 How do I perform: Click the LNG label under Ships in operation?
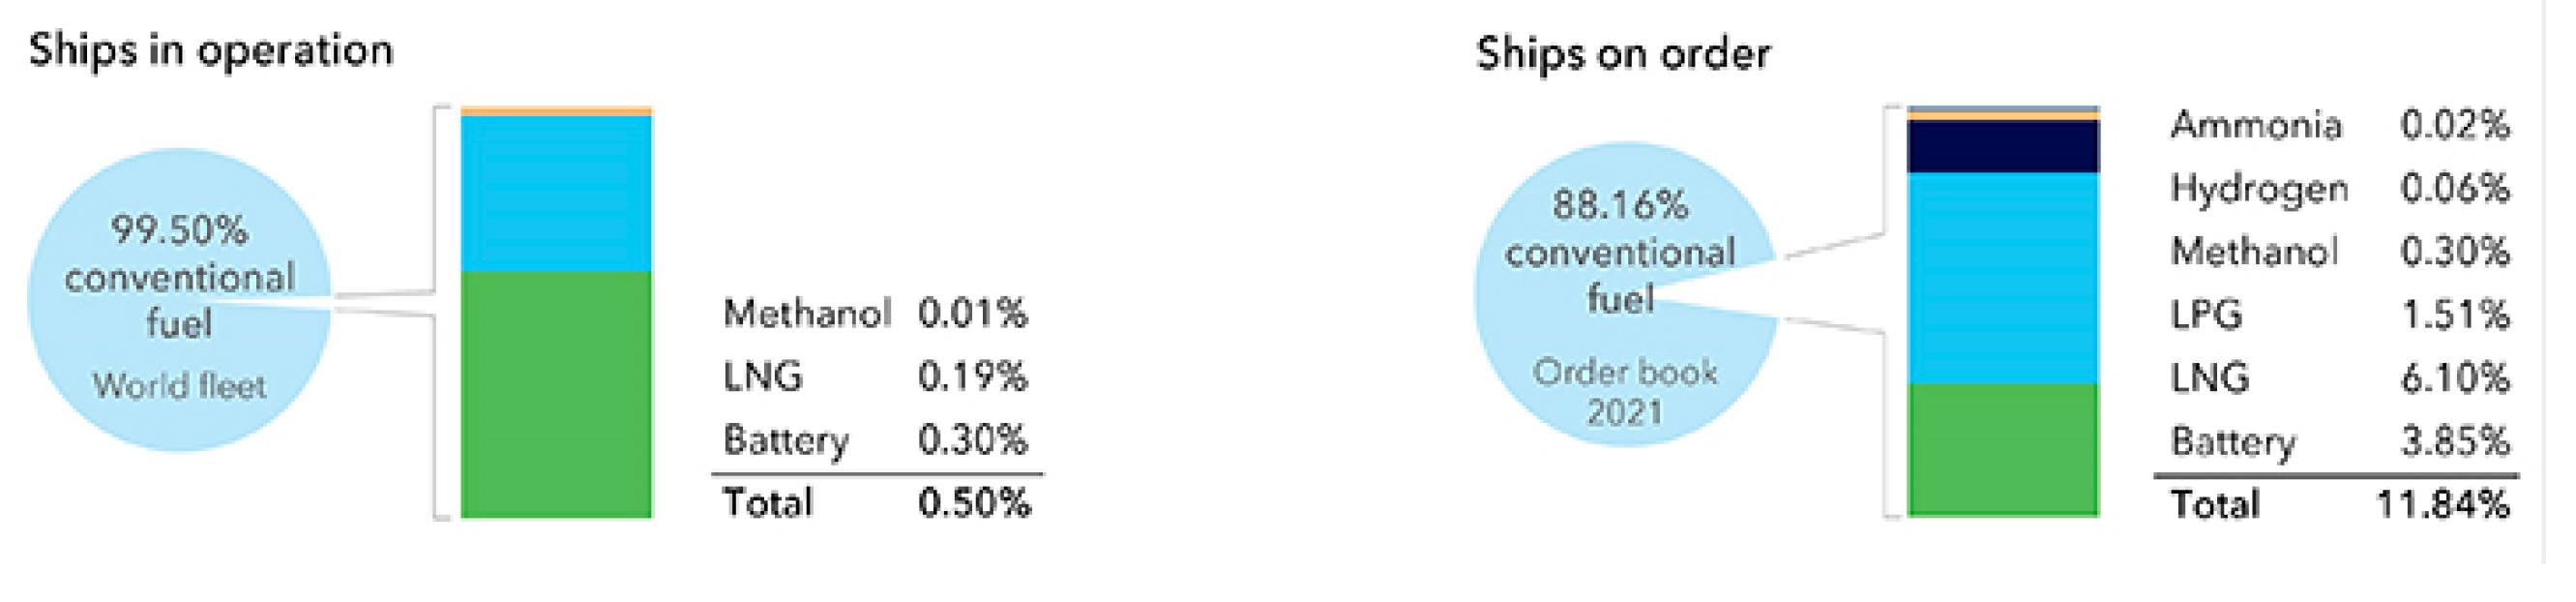(762, 377)
